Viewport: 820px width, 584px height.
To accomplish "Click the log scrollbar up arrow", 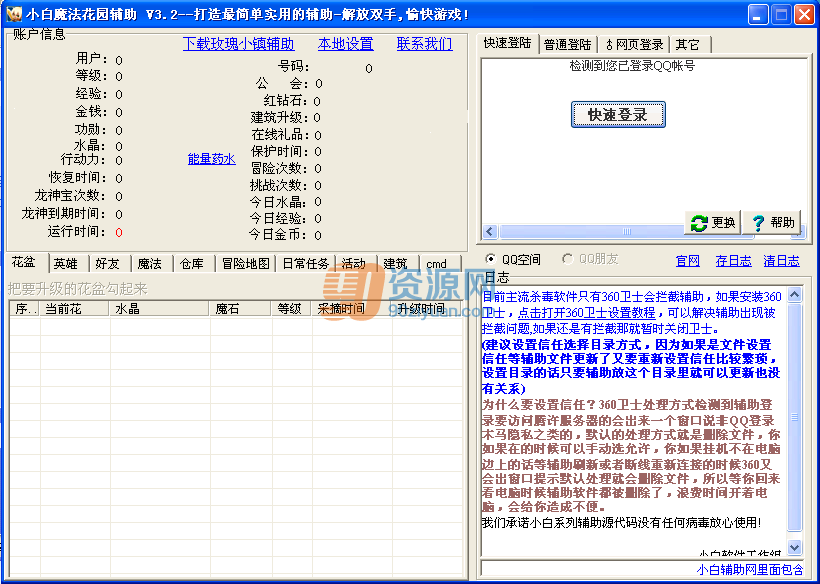I will pyautogui.click(x=794, y=295).
